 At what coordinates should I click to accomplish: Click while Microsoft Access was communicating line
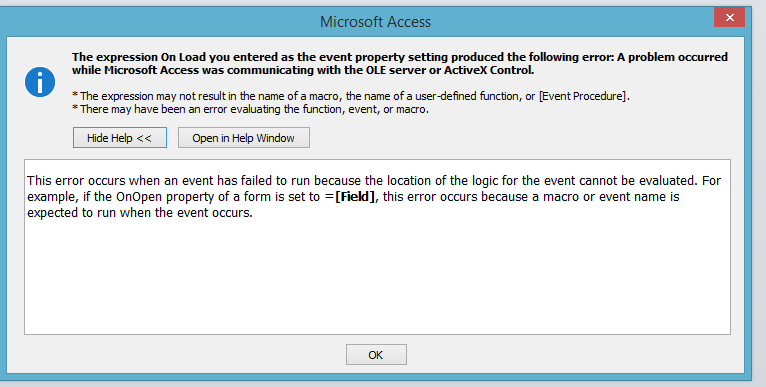[303, 70]
